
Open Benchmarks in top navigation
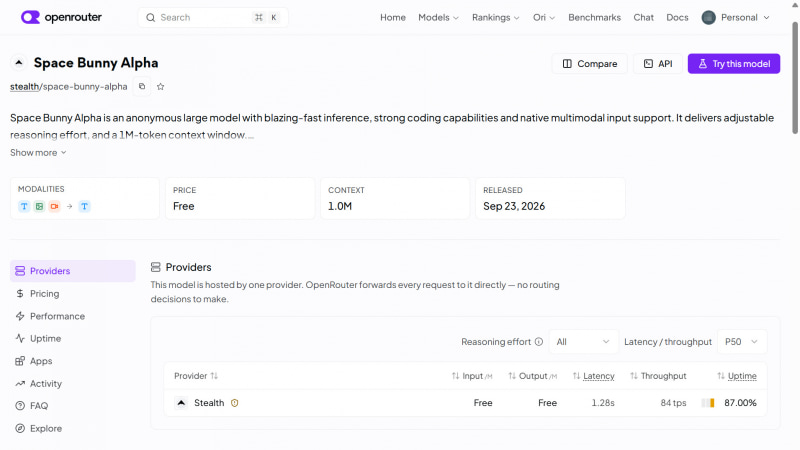point(594,17)
